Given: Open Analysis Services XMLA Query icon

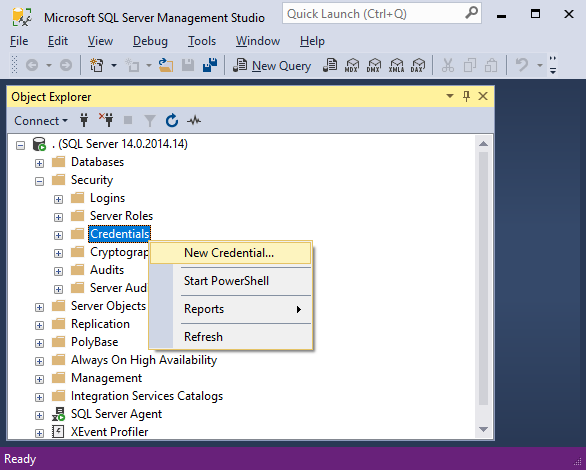Looking at the screenshot, I should point(396,65).
